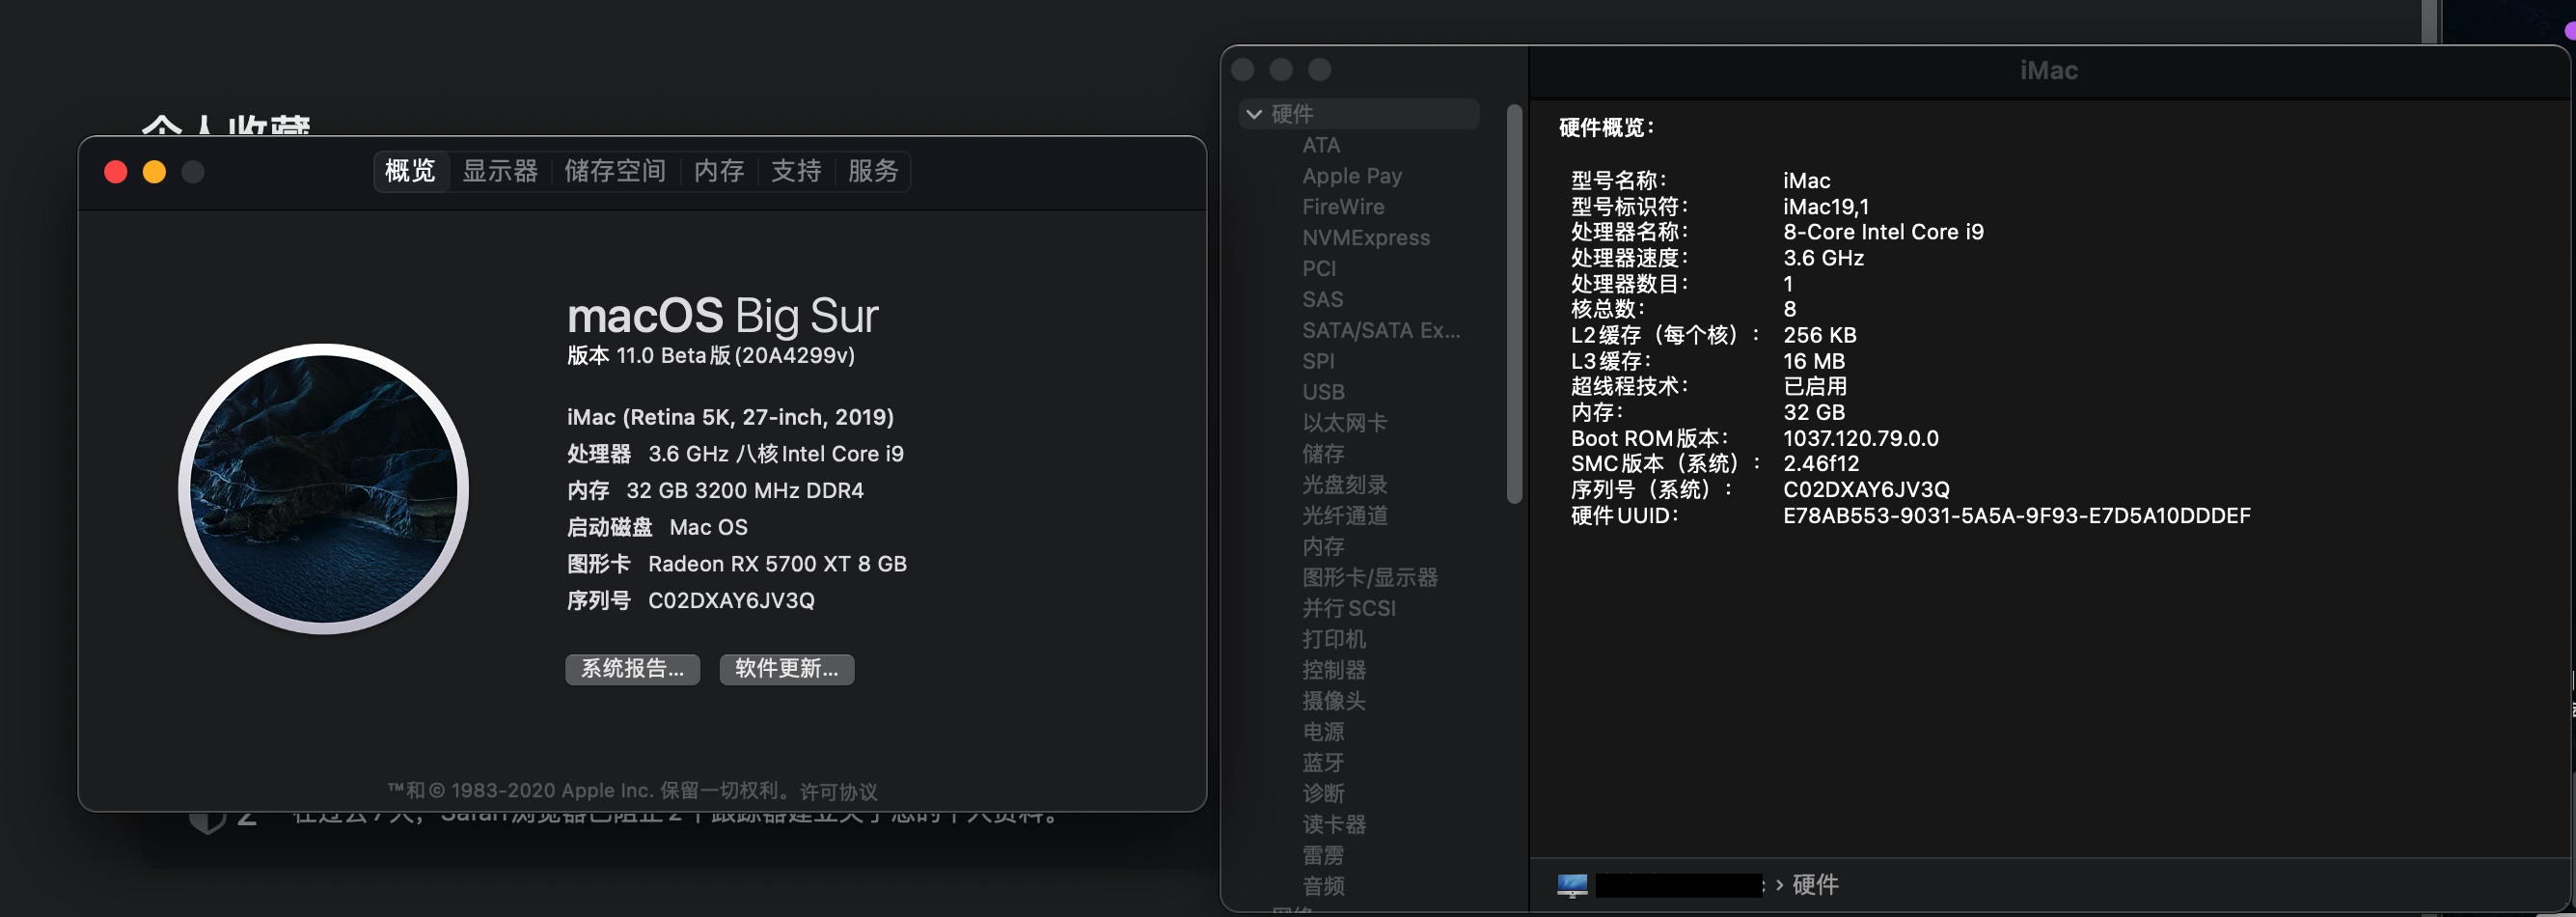Select SAS in the sidebar
The image size is (2576, 917).
point(1323,300)
